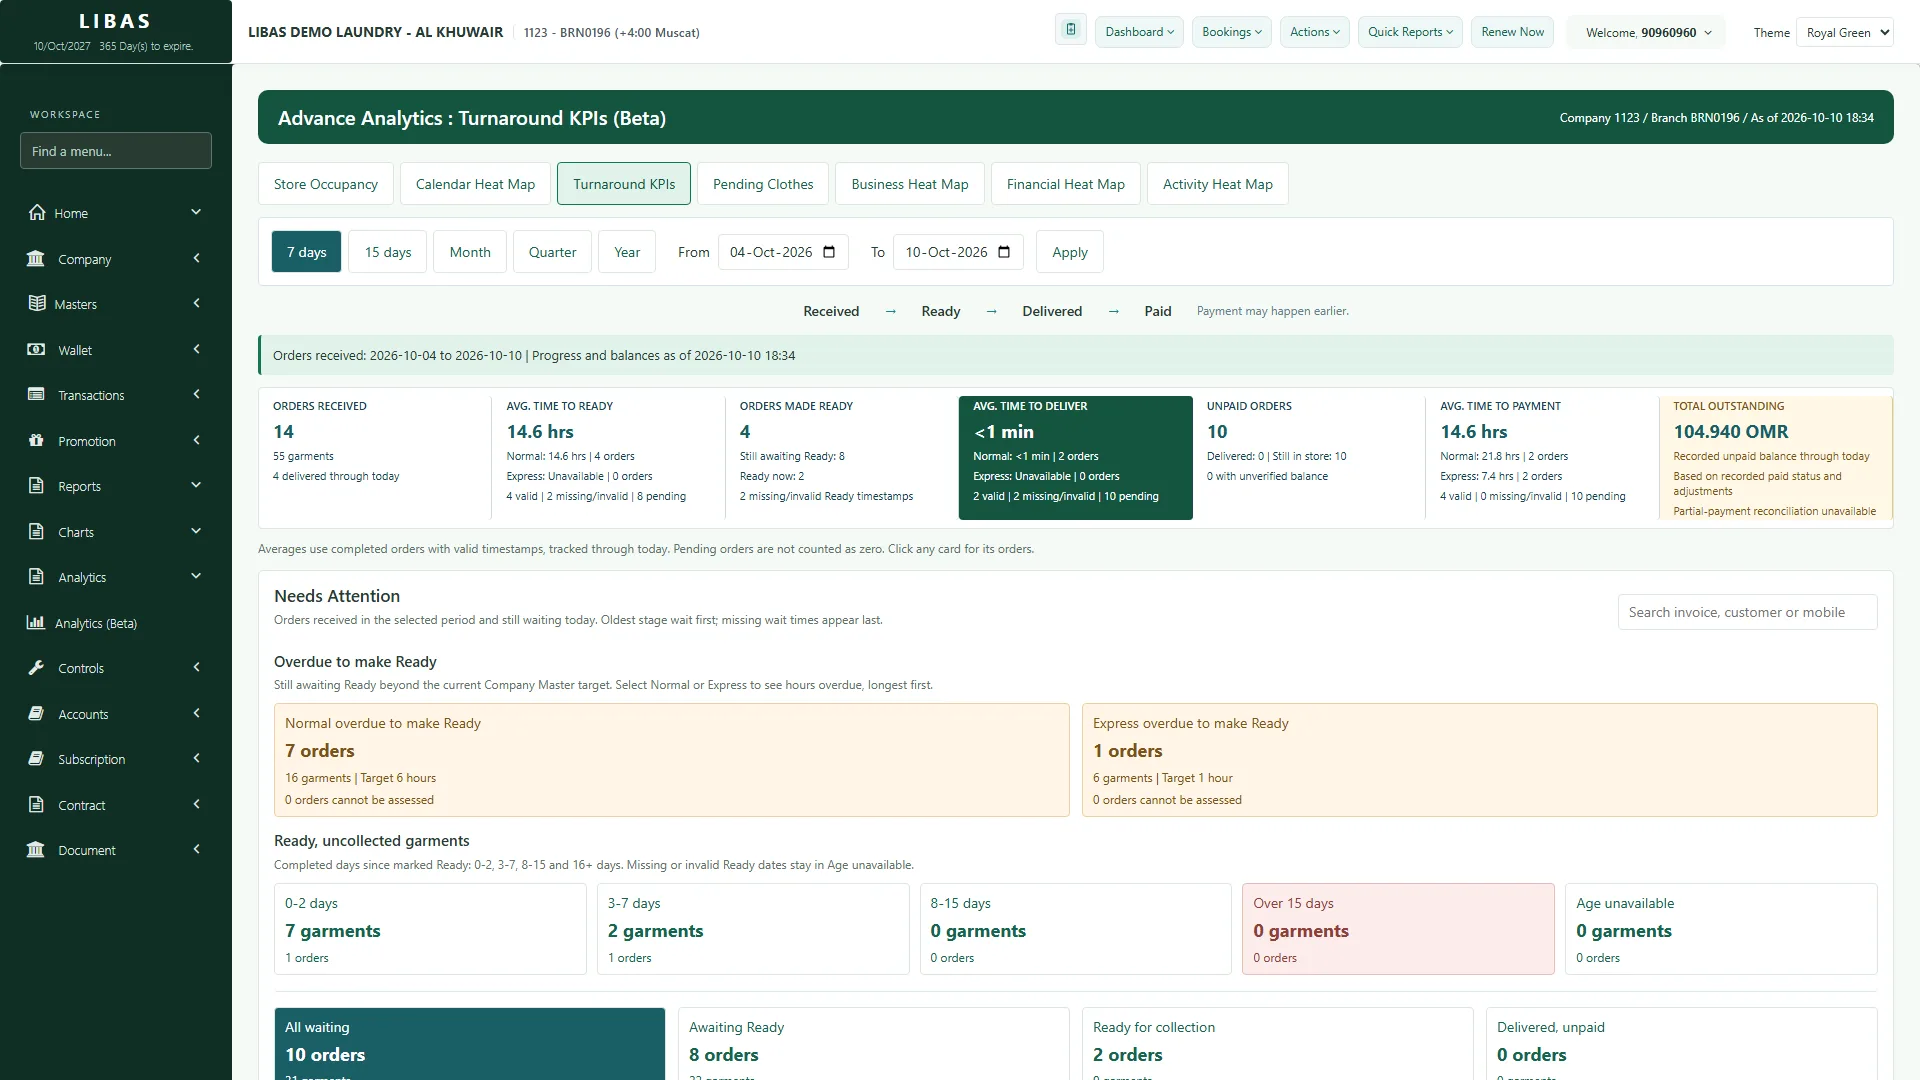
Task: Select the Charts file icon
Action: [x=36, y=531]
